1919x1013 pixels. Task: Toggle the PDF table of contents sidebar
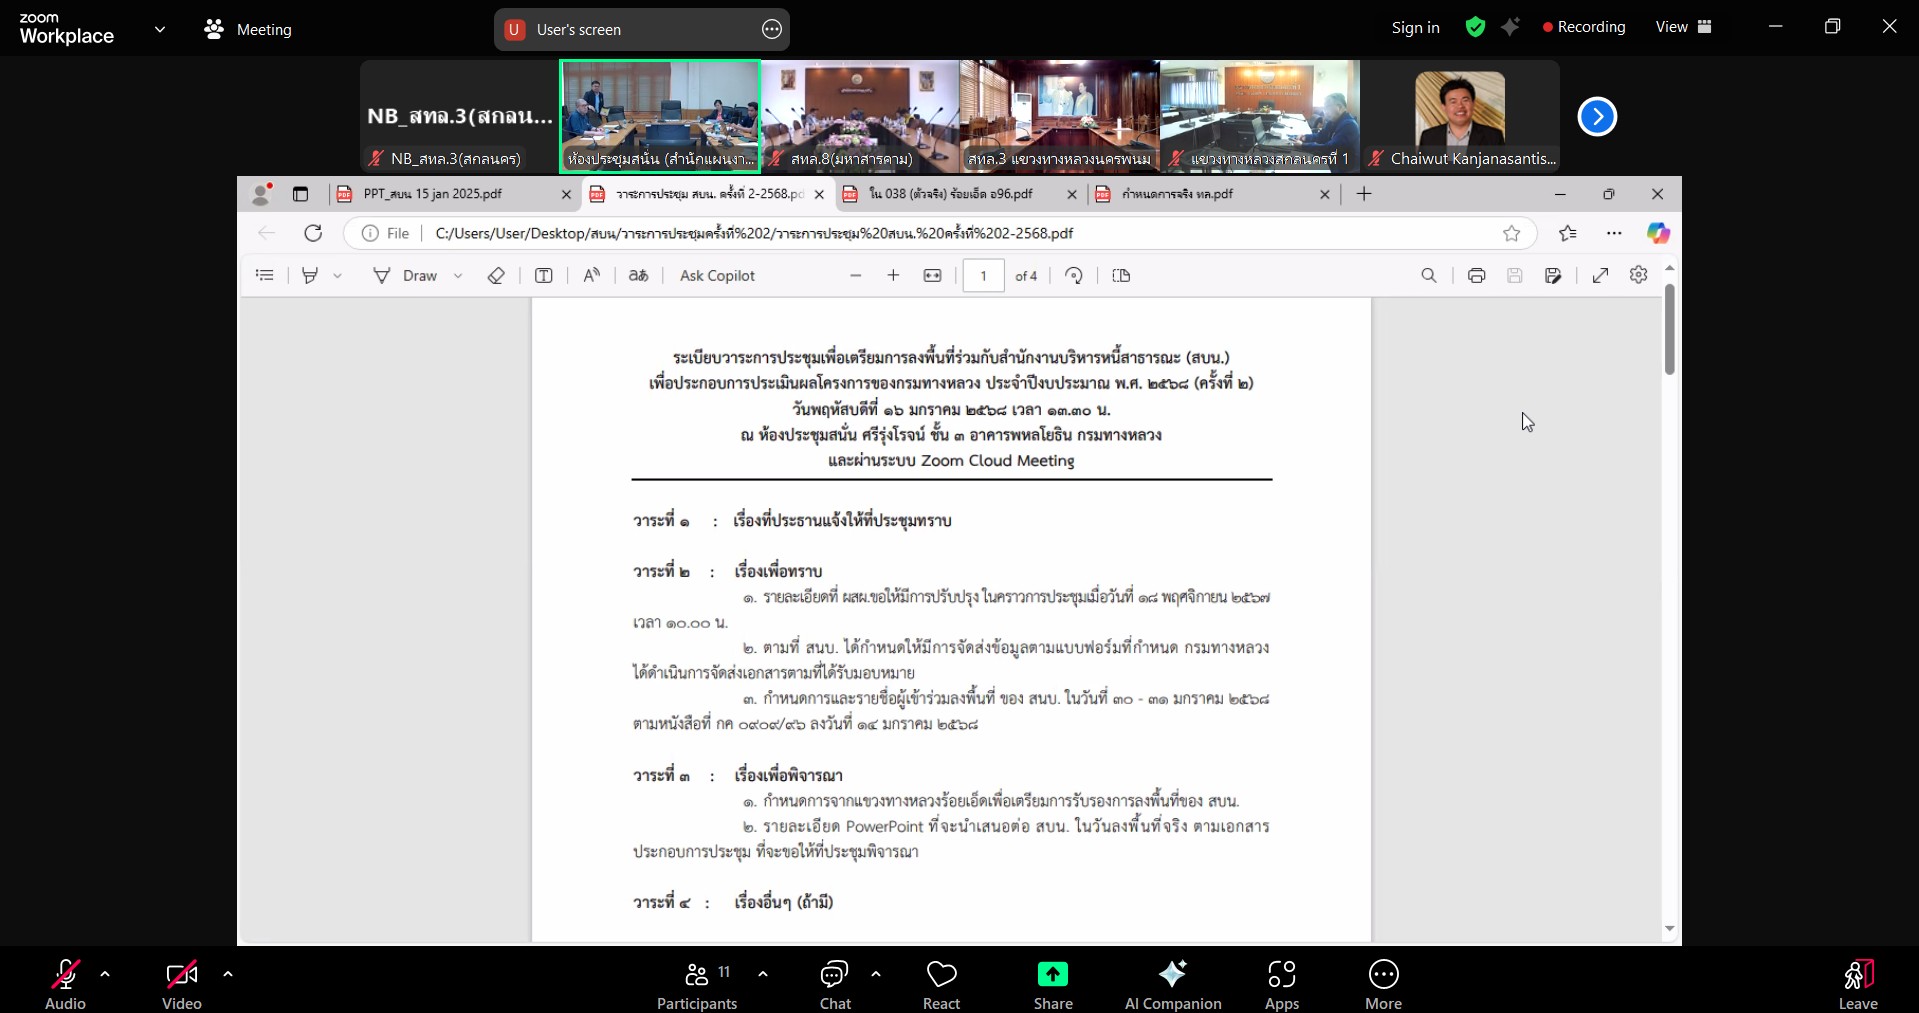click(x=265, y=276)
